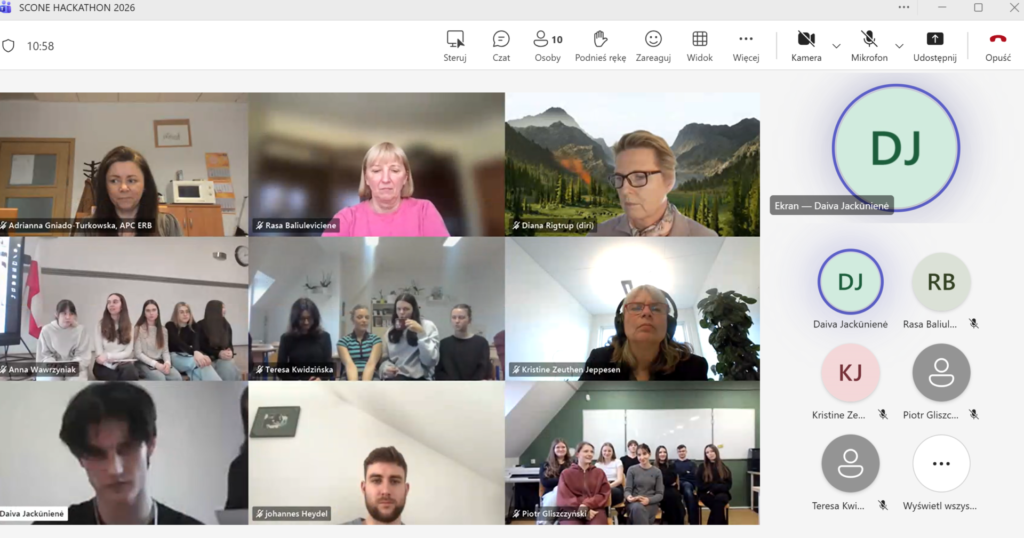Select Diana Rigtrup's video tile
This screenshot has height=538, width=1024.
[632, 164]
